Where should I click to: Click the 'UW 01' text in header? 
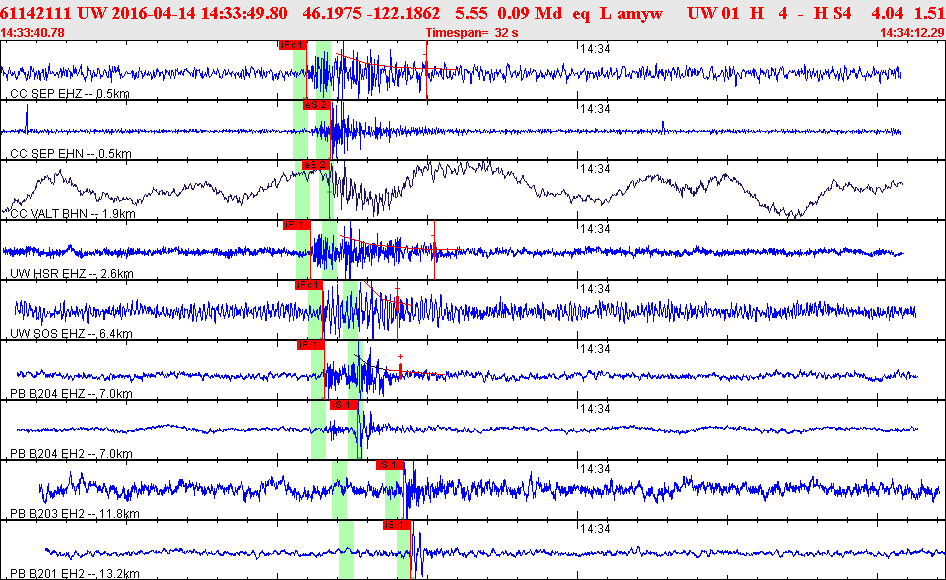pyautogui.click(x=713, y=13)
